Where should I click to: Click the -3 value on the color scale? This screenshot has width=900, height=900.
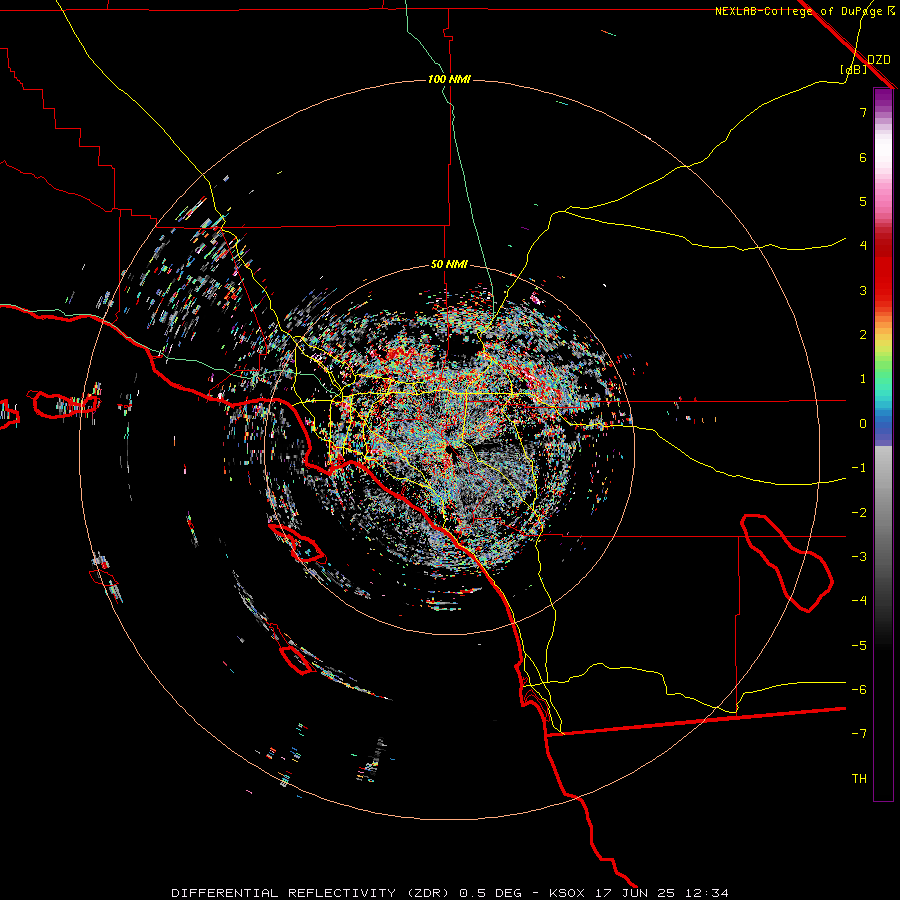pos(859,557)
